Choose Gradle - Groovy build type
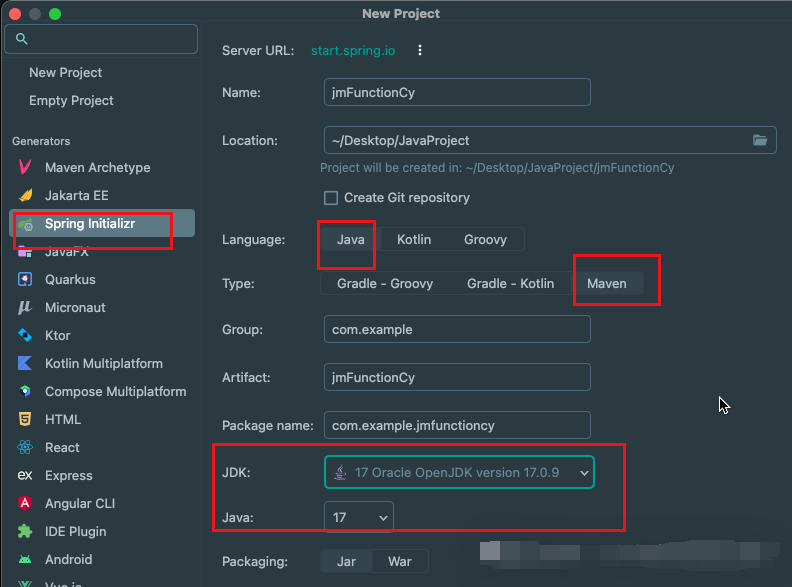The height and width of the screenshot is (587, 792). pyautogui.click(x=385, y=283)
